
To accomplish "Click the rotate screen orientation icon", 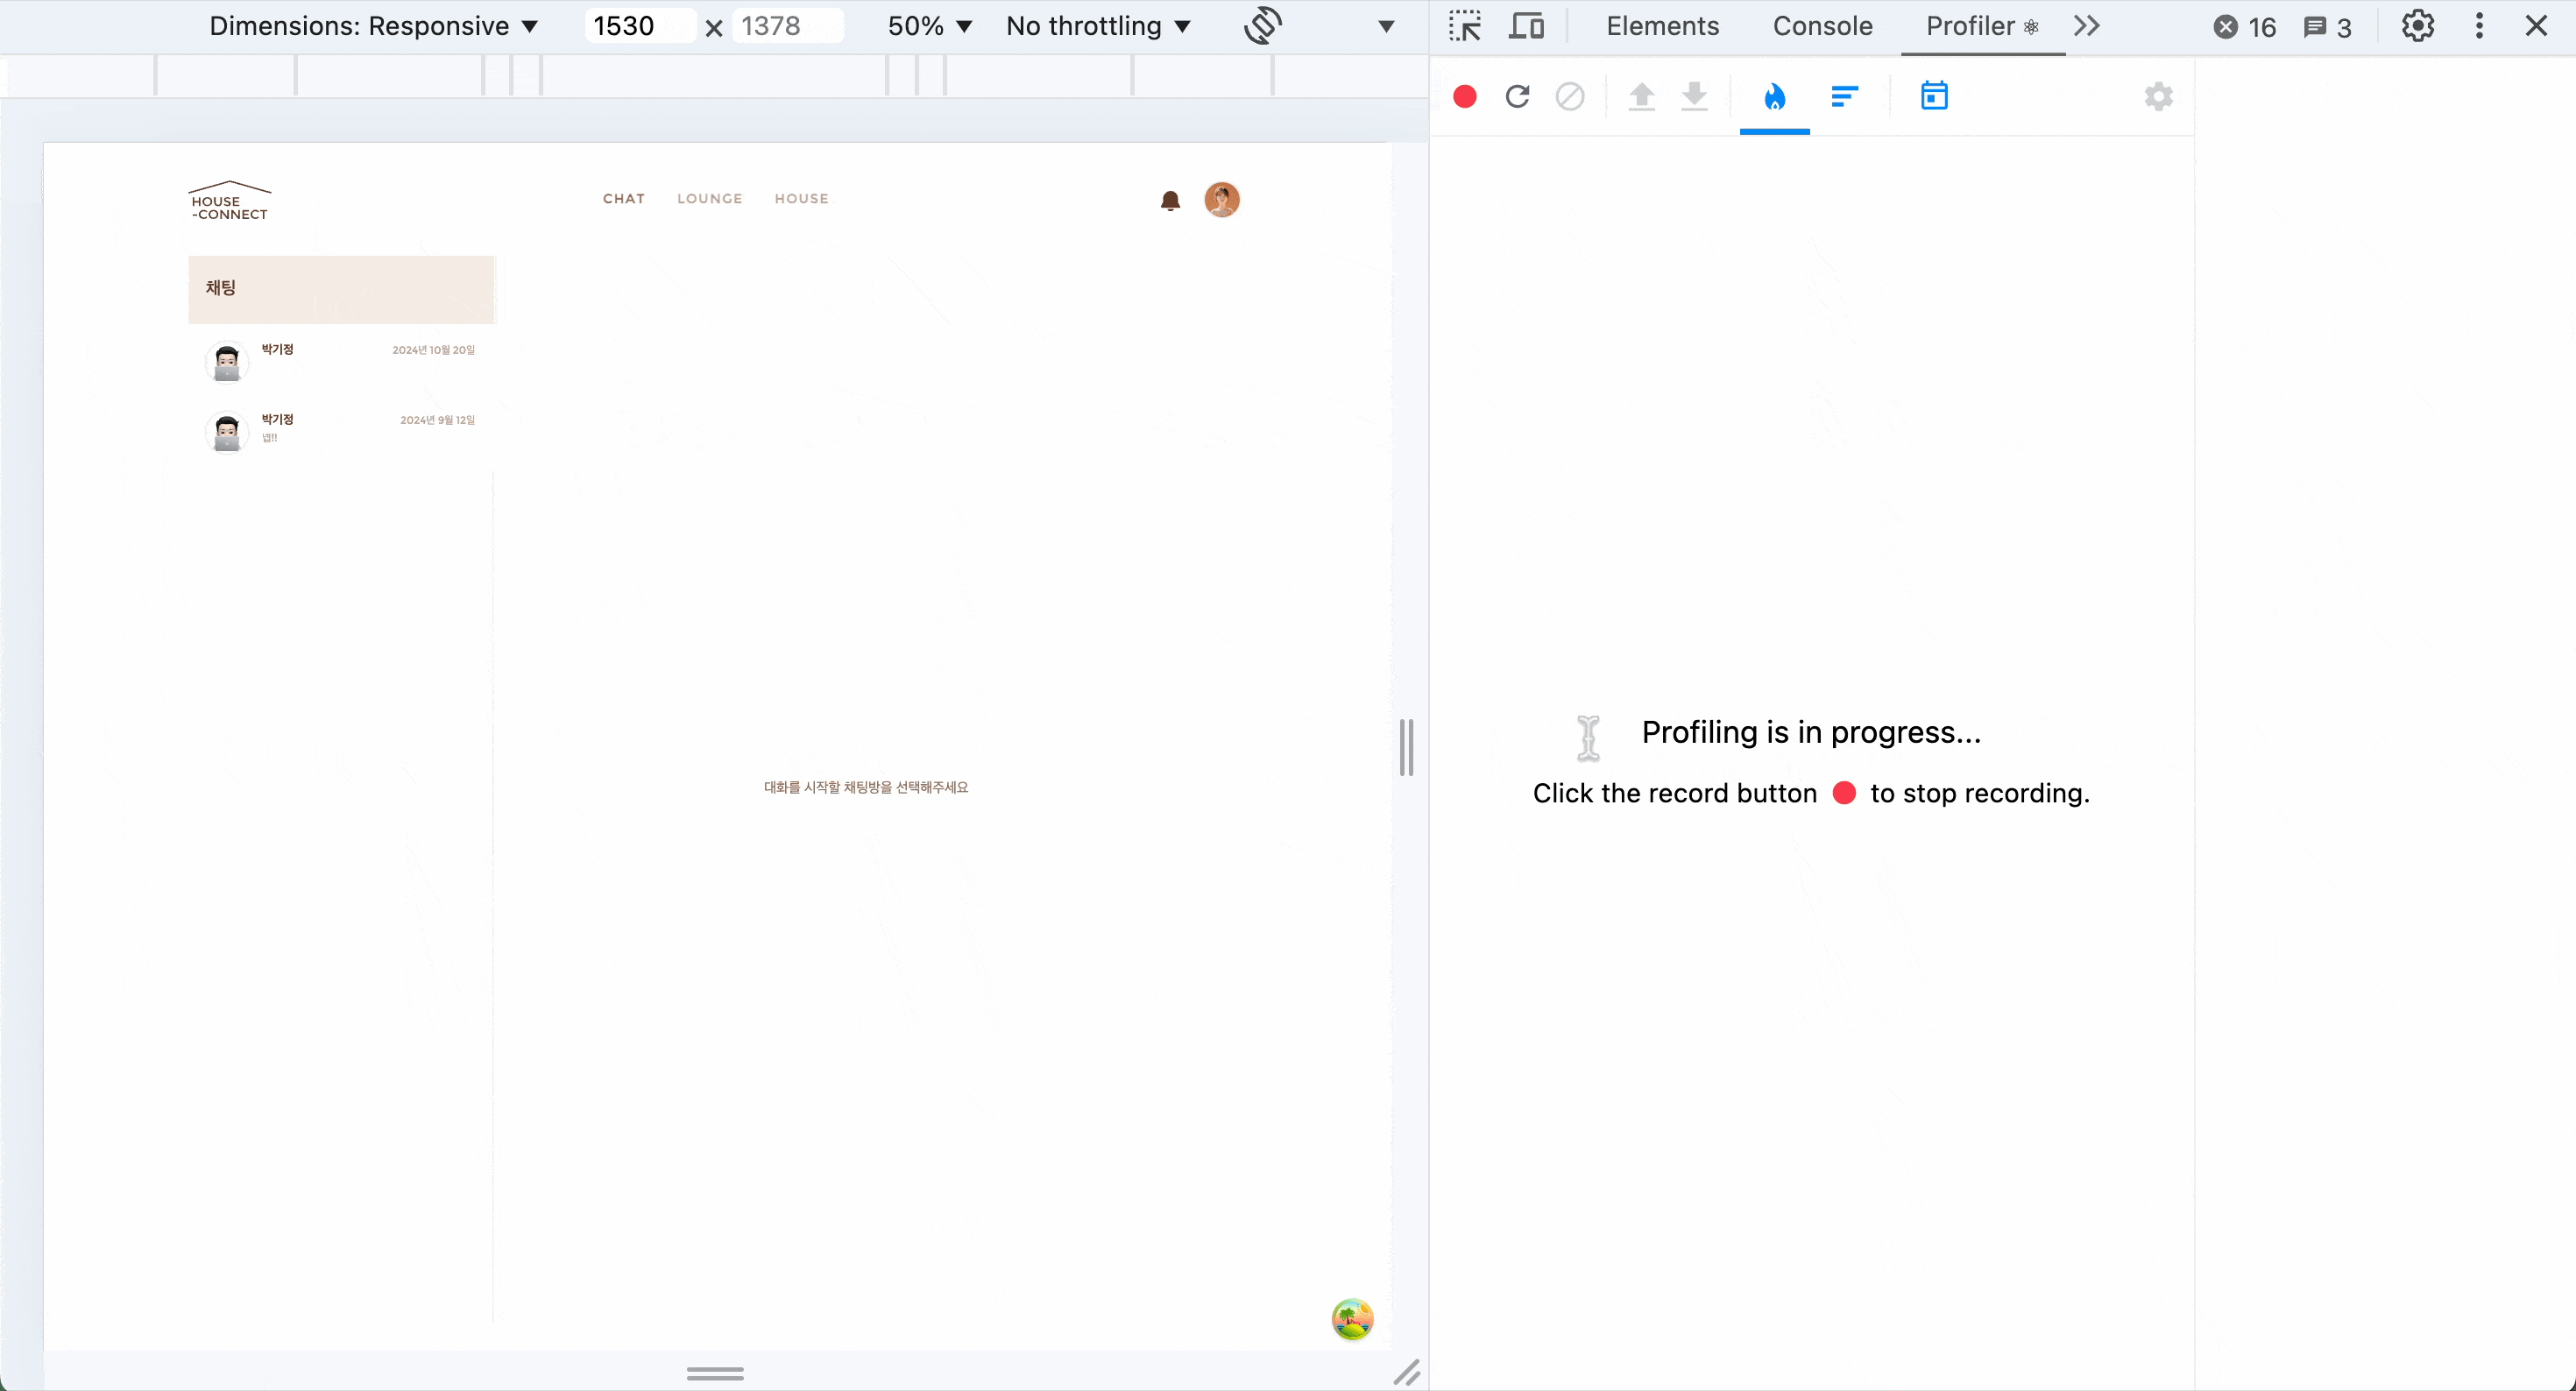I will coord(1263,26).
